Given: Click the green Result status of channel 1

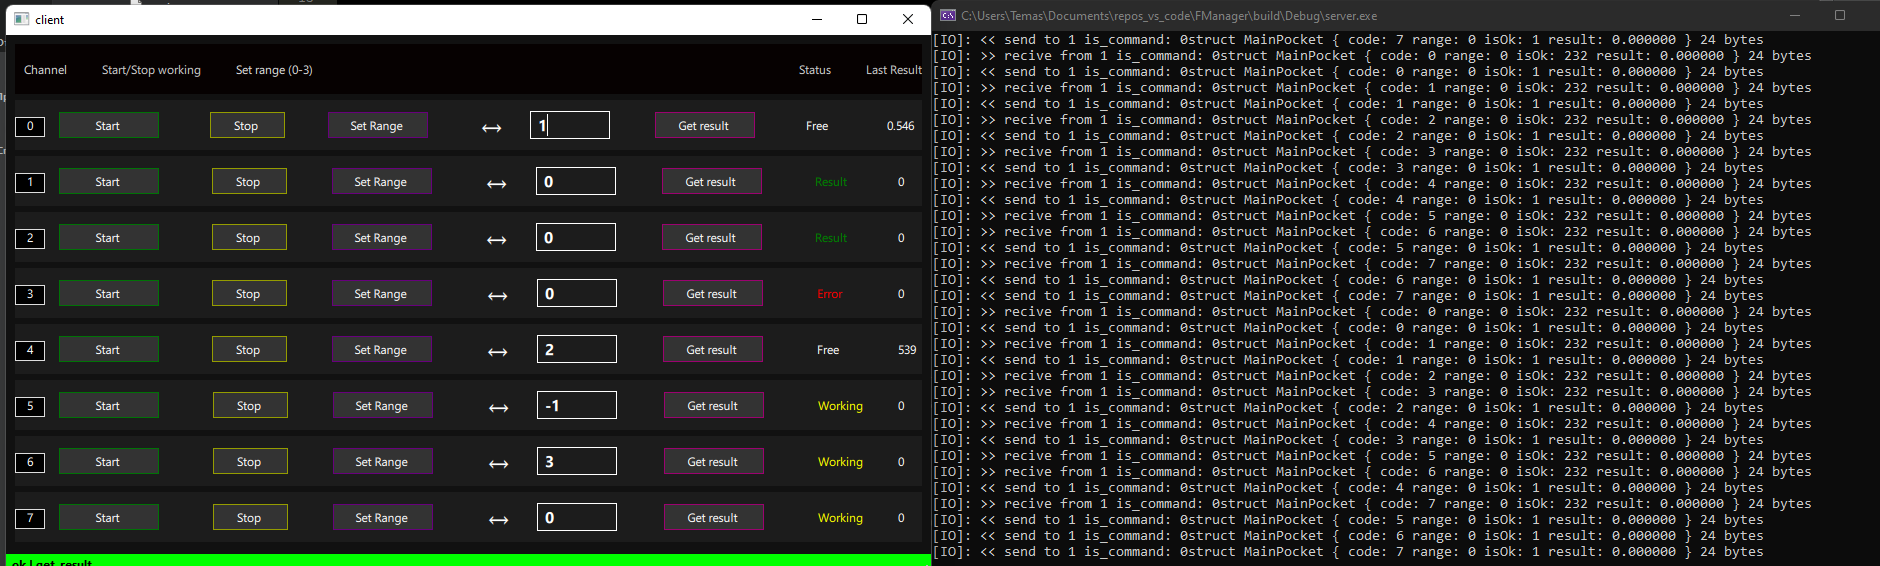Looking at the screenshot, I should (x=831, y=182).
